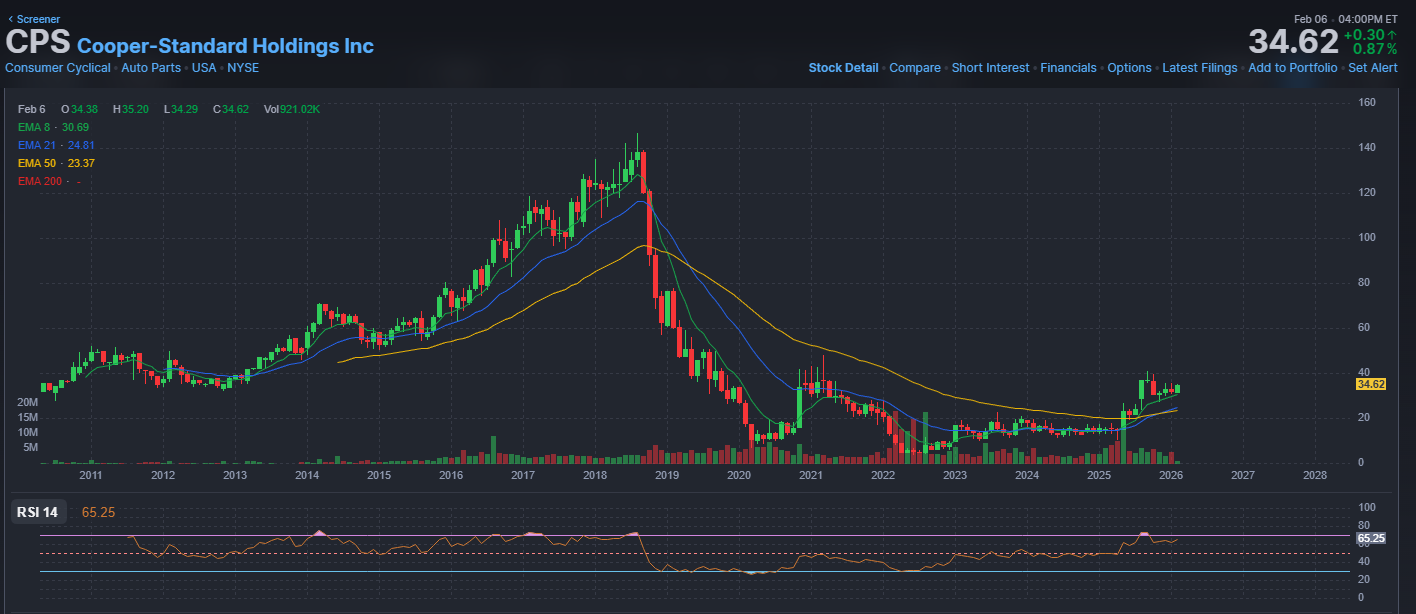The image size is (1416, 614).
Task: Click the 20M volume axis label
Action: (x=28, y=401)
